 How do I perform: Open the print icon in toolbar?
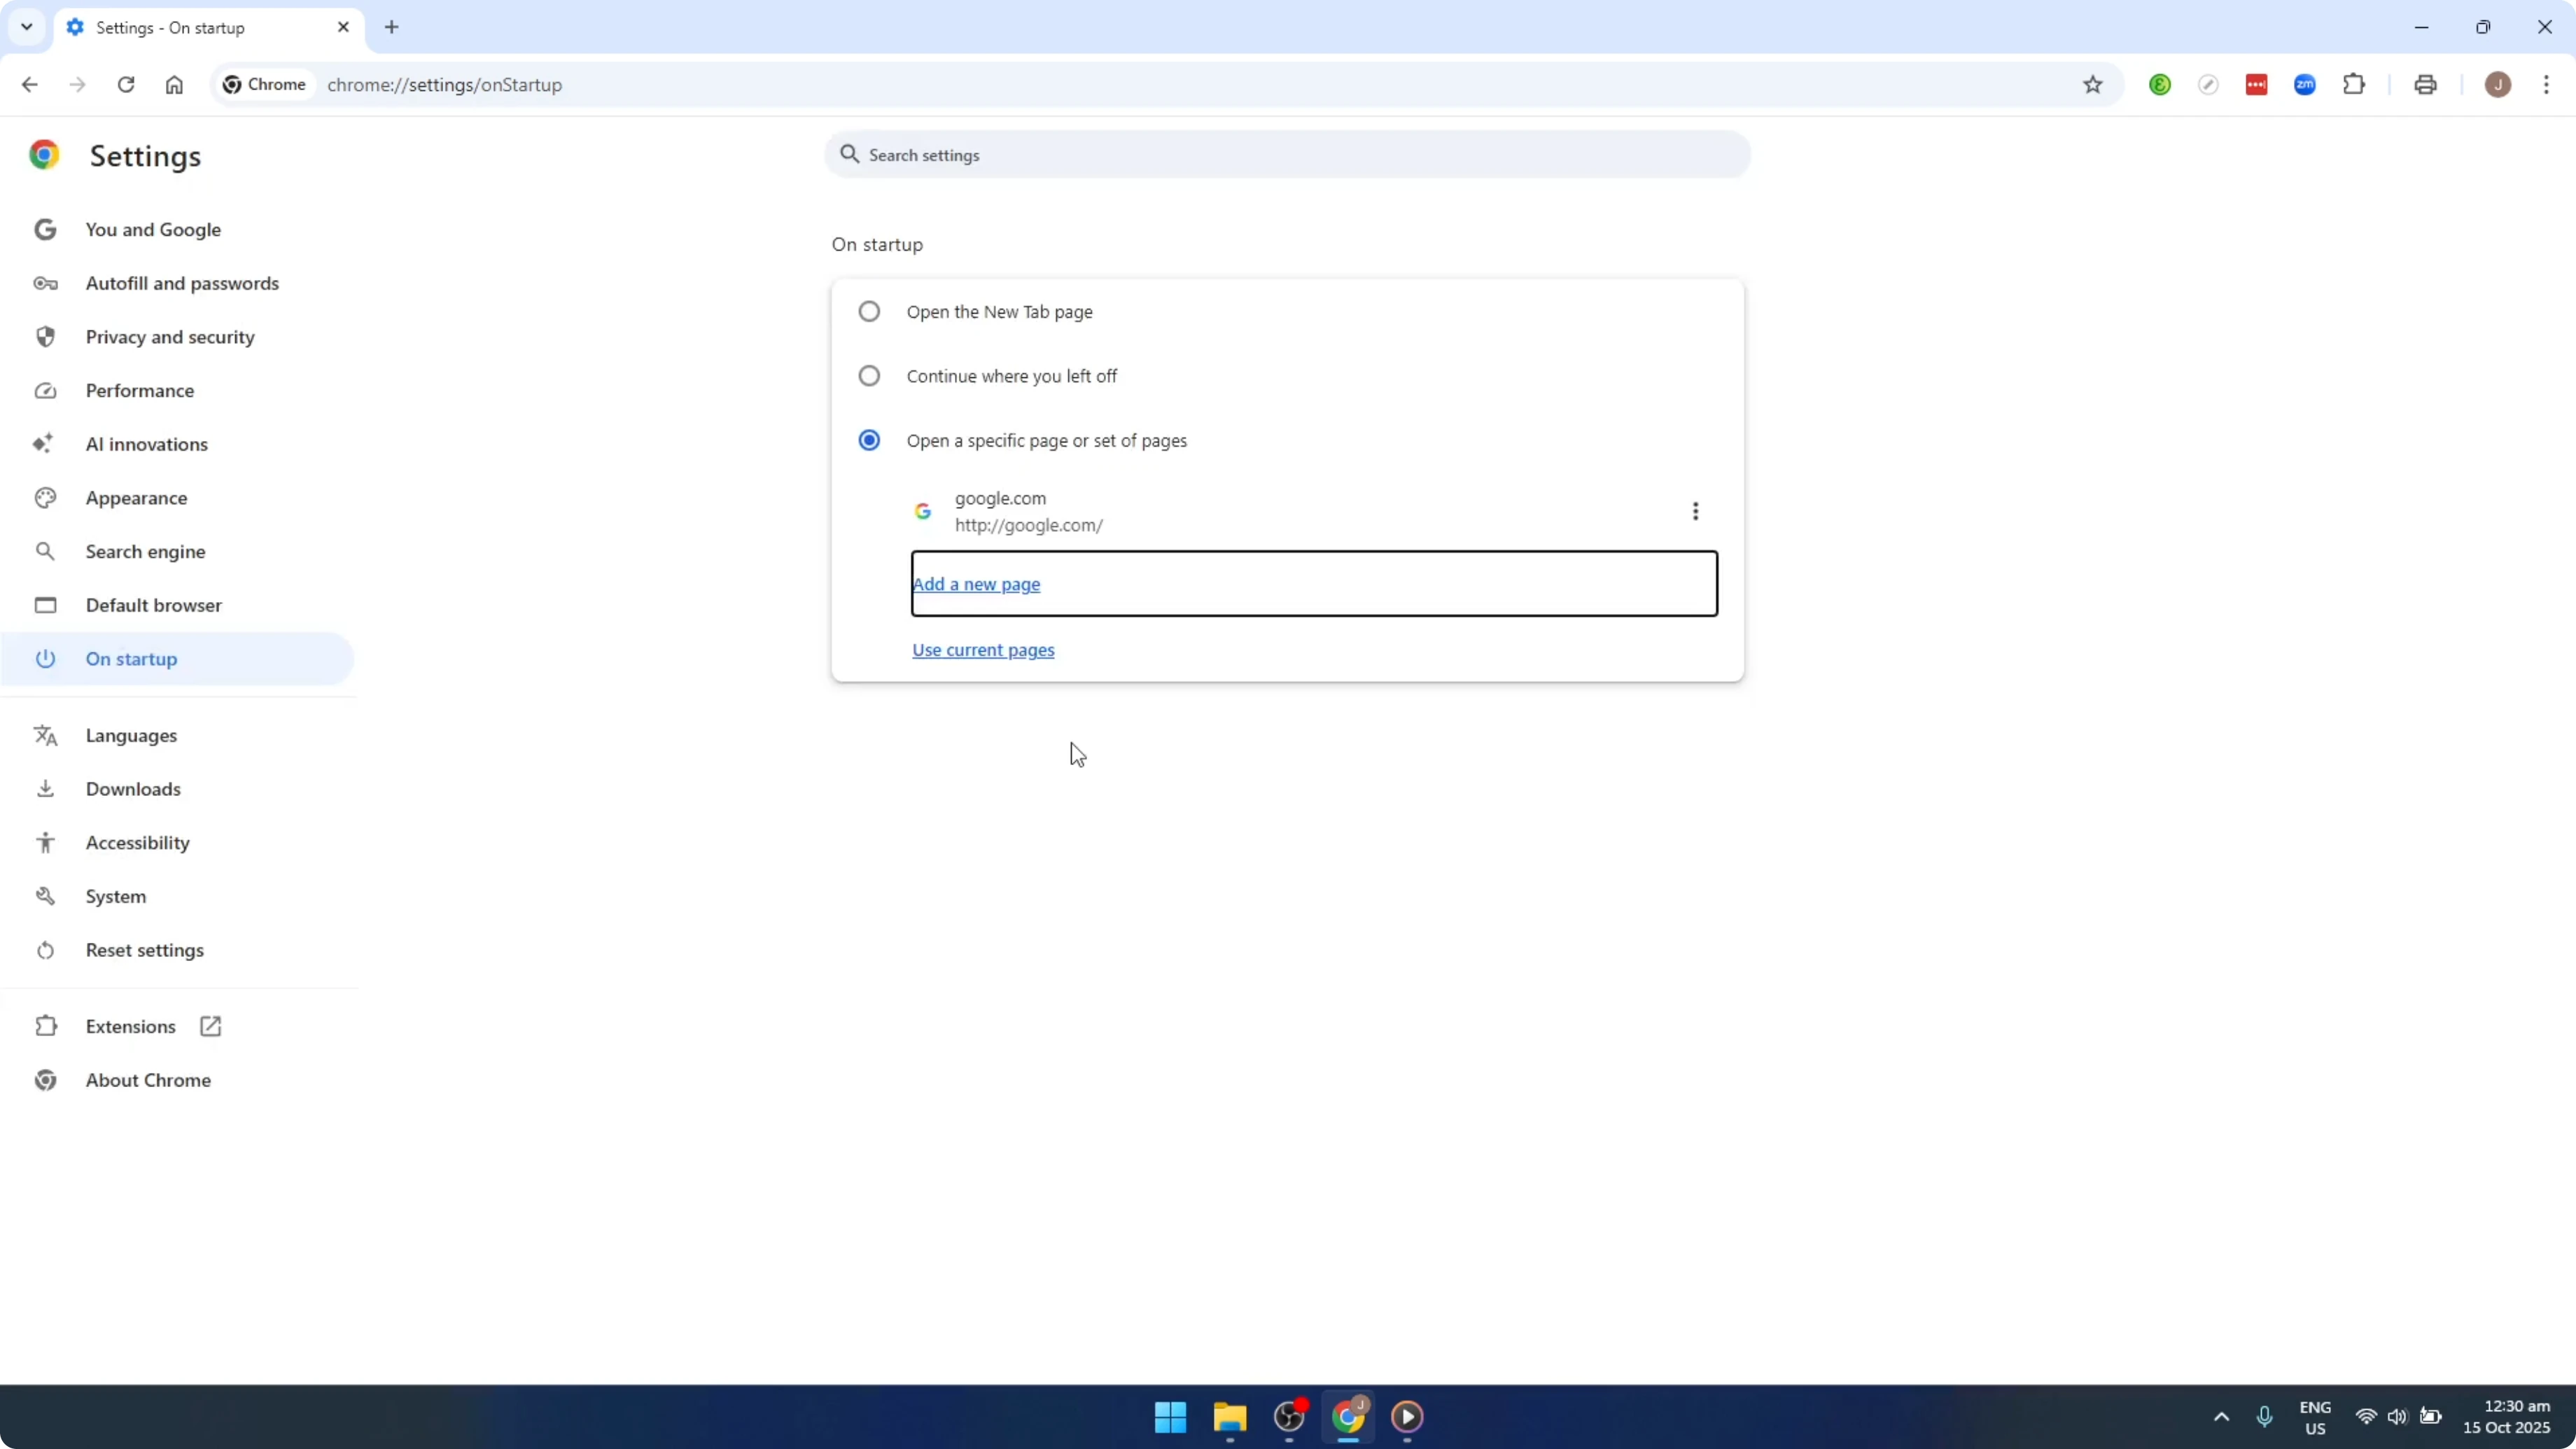pos(2426,84)
